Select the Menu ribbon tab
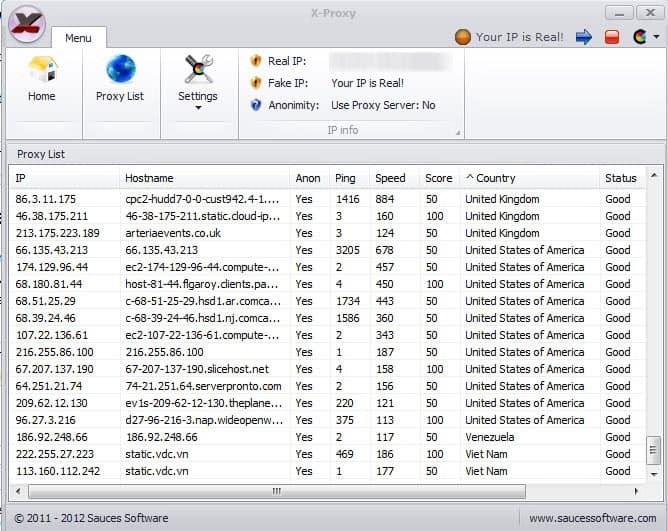 tap(78, 38)
